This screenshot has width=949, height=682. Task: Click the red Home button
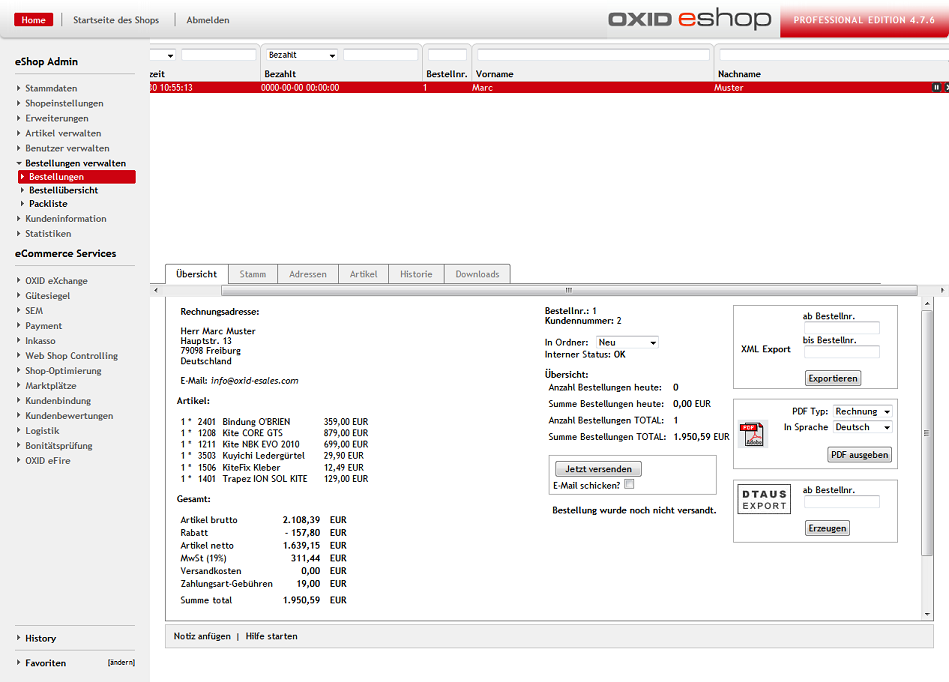click(34, 20)
